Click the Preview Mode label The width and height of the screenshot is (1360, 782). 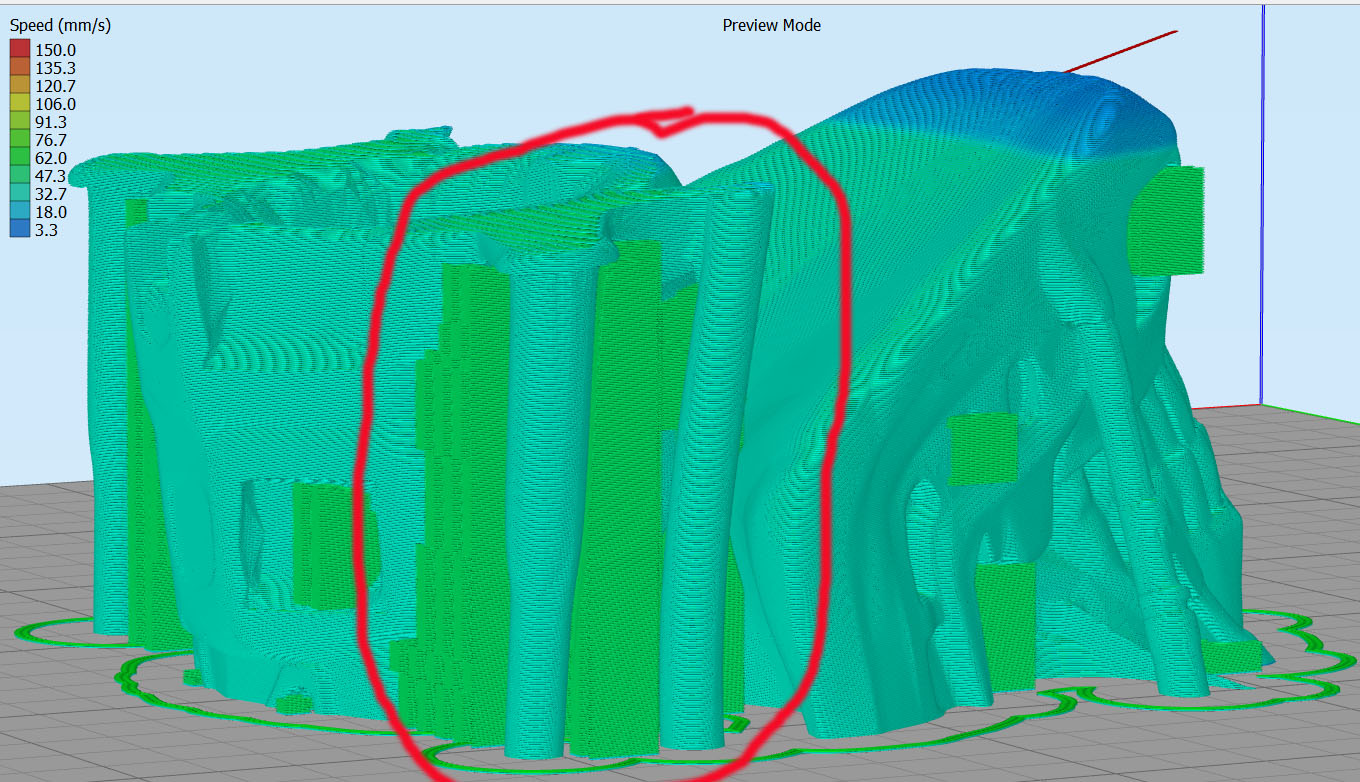(x=771, y=25)
